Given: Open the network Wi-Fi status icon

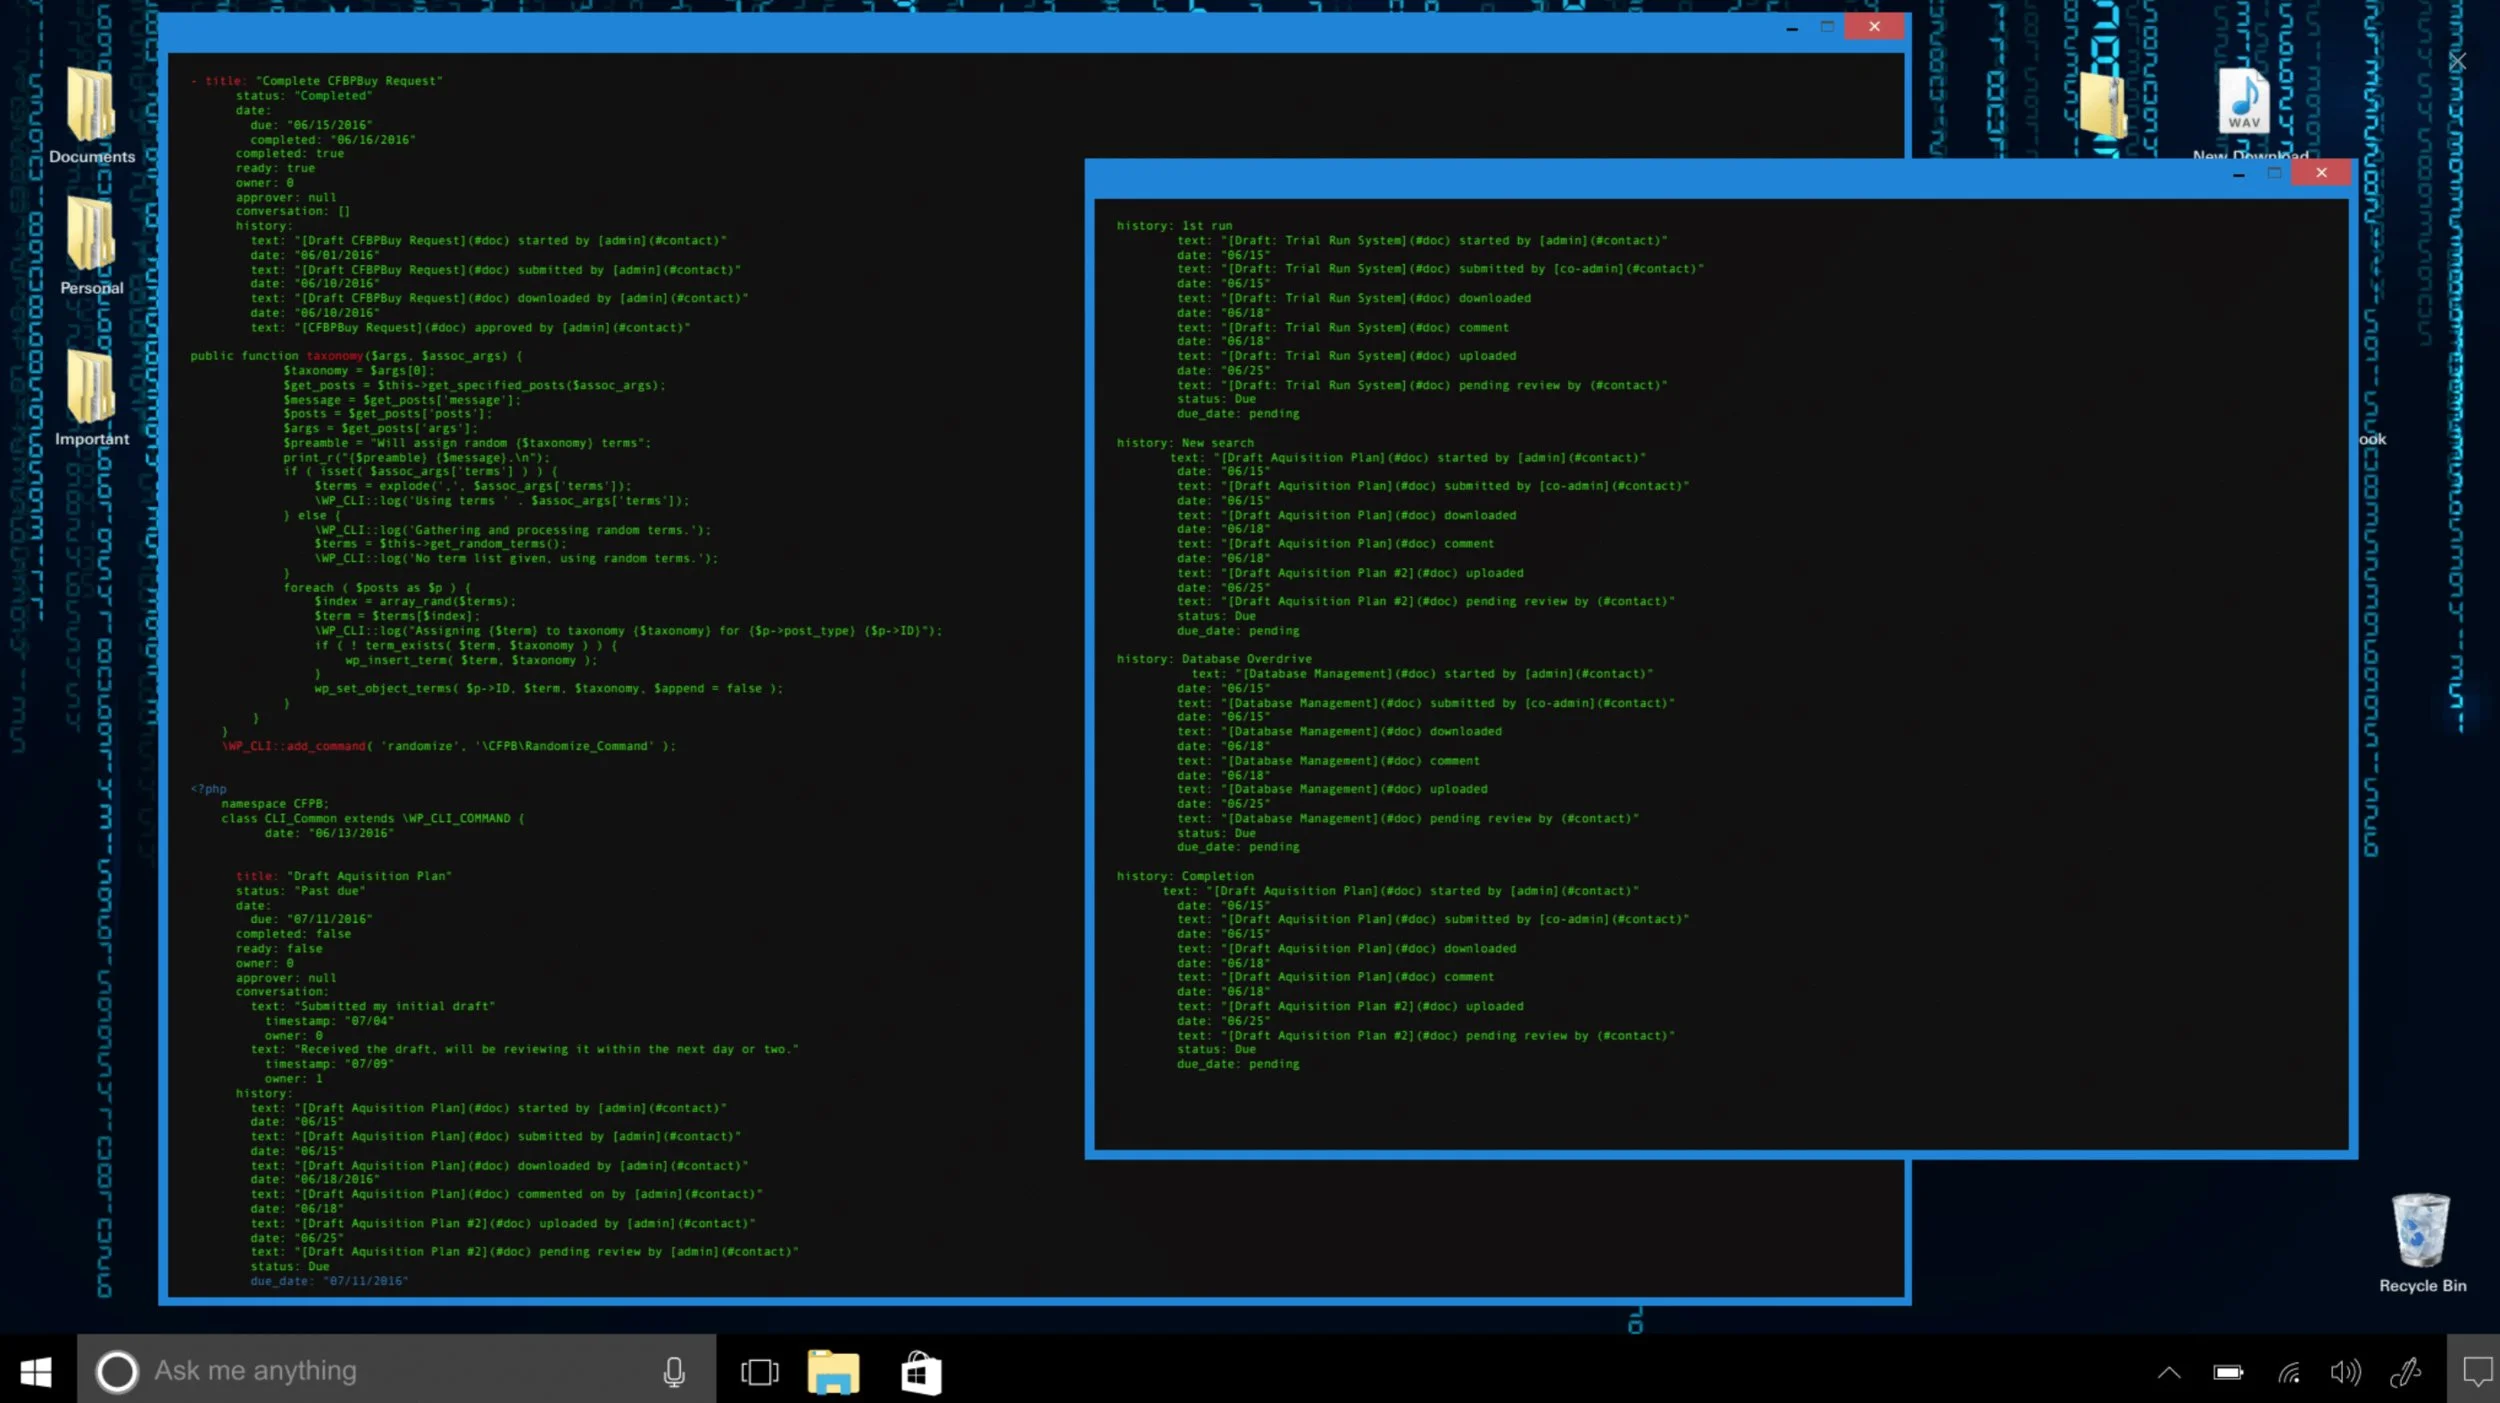Looking at the screenshot, I should pos(2289,1372).
